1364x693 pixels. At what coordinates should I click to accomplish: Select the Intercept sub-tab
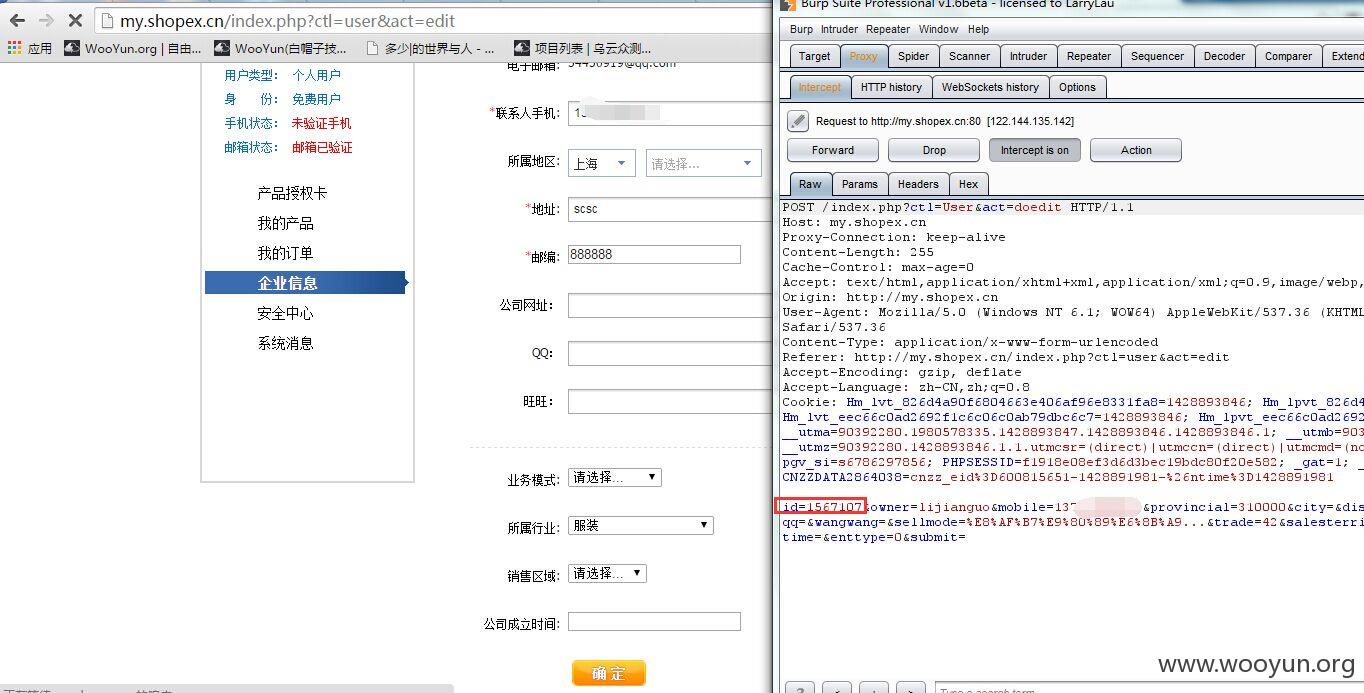[820, 87]
